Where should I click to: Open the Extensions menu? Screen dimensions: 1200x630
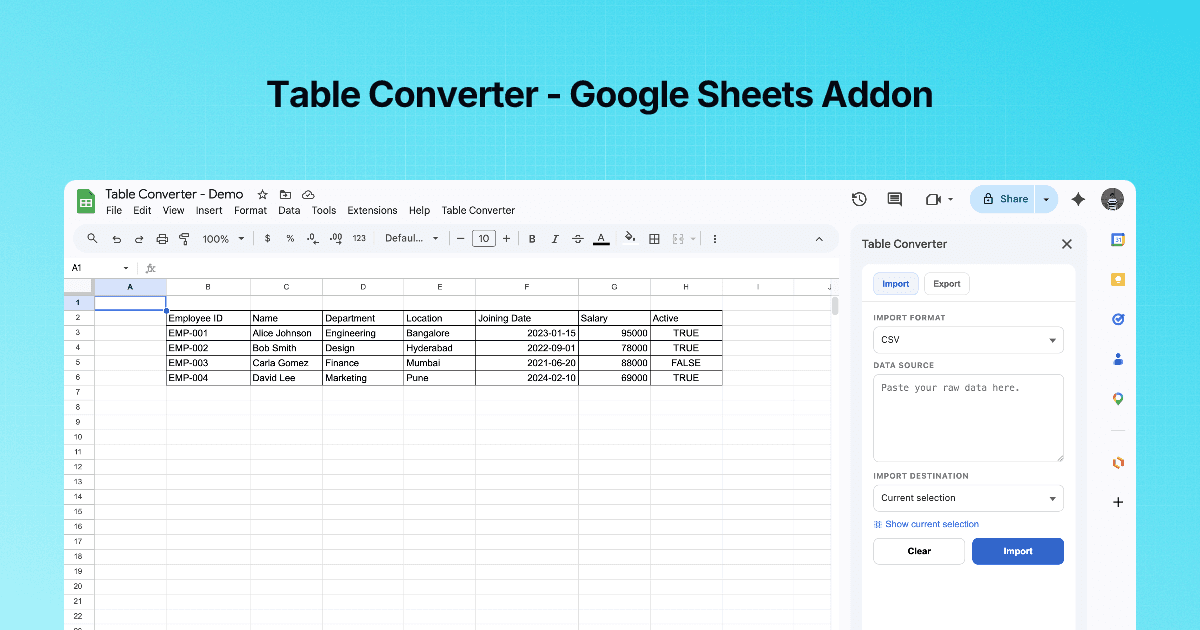point(372,210)
